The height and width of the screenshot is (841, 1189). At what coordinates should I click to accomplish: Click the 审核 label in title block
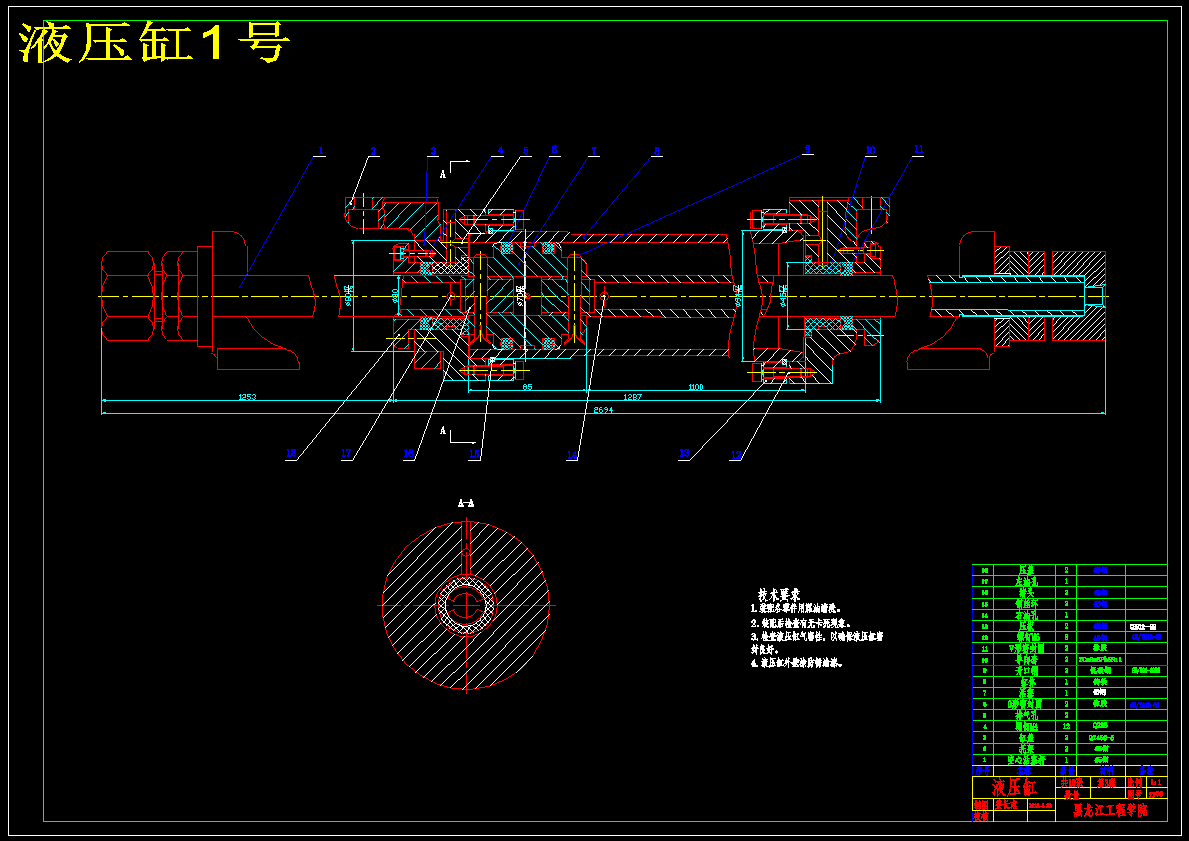click(981, 817)
